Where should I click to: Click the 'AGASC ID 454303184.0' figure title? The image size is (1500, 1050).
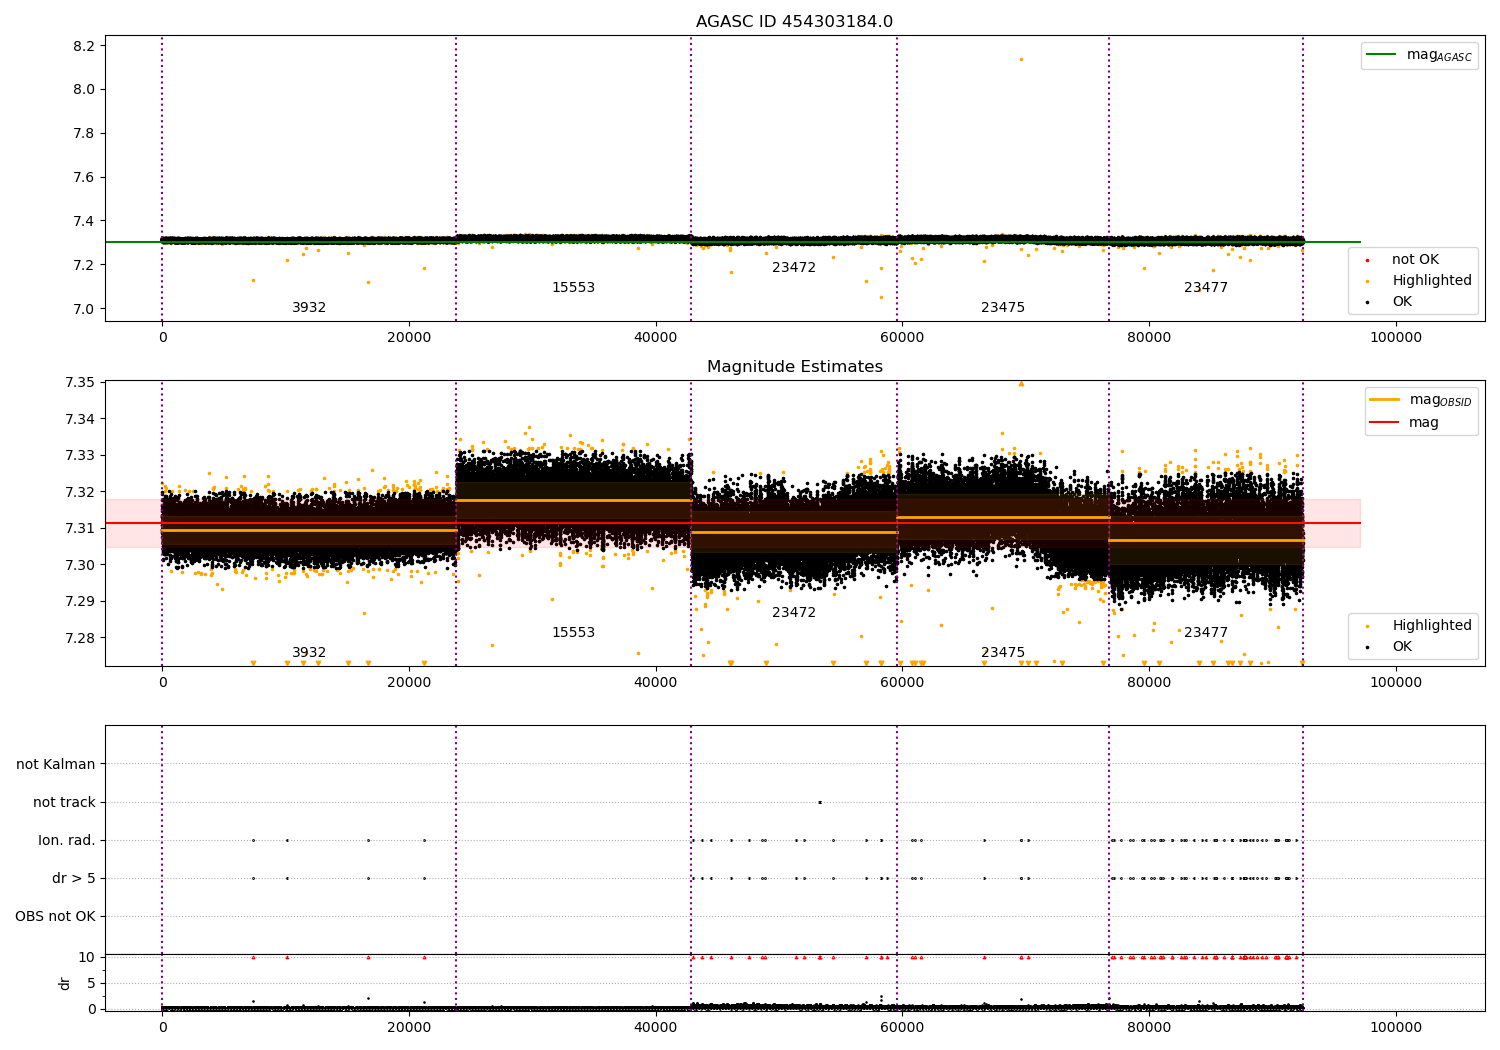(x=794, y=22)
